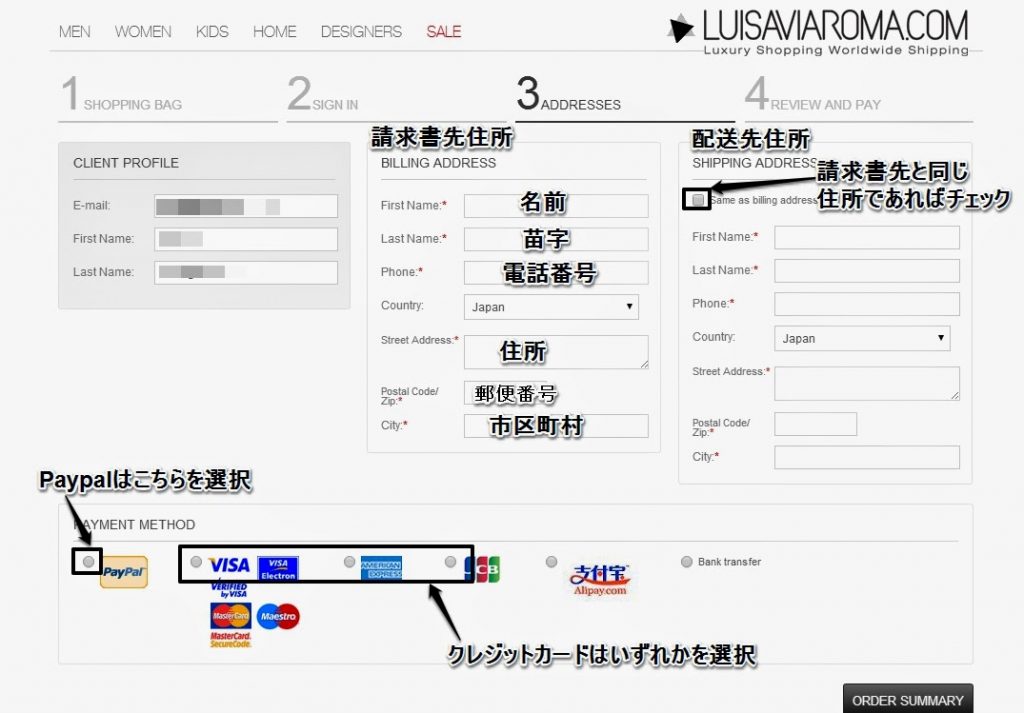Click client profile Last Name field
The image size is (1024, 713).
(246, 272)
